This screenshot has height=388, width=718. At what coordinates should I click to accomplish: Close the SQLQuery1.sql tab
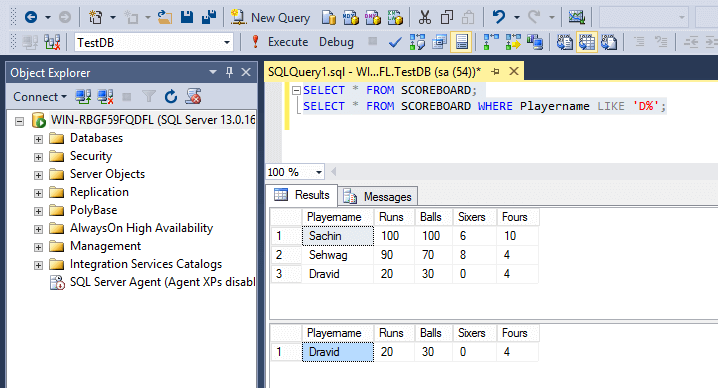tap(514, 71)
